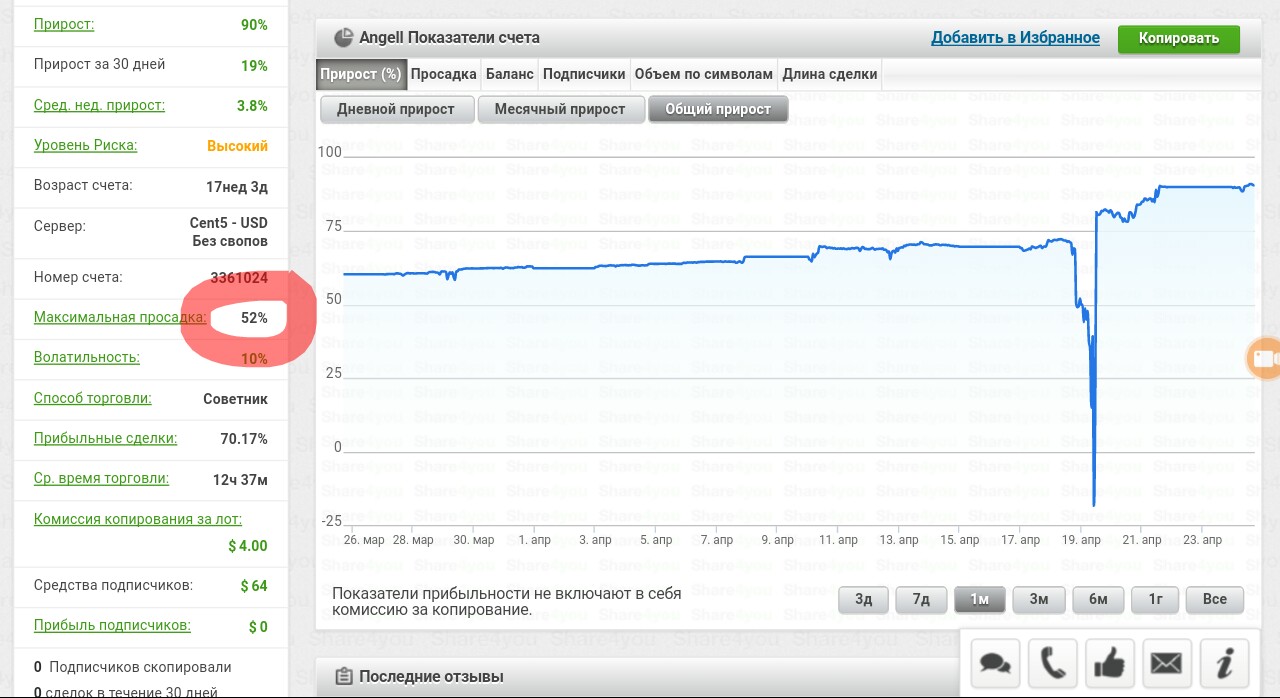This screenshot has width=1280, height=698.
Task: Set chart range to 7д
Action: (921, 599)
